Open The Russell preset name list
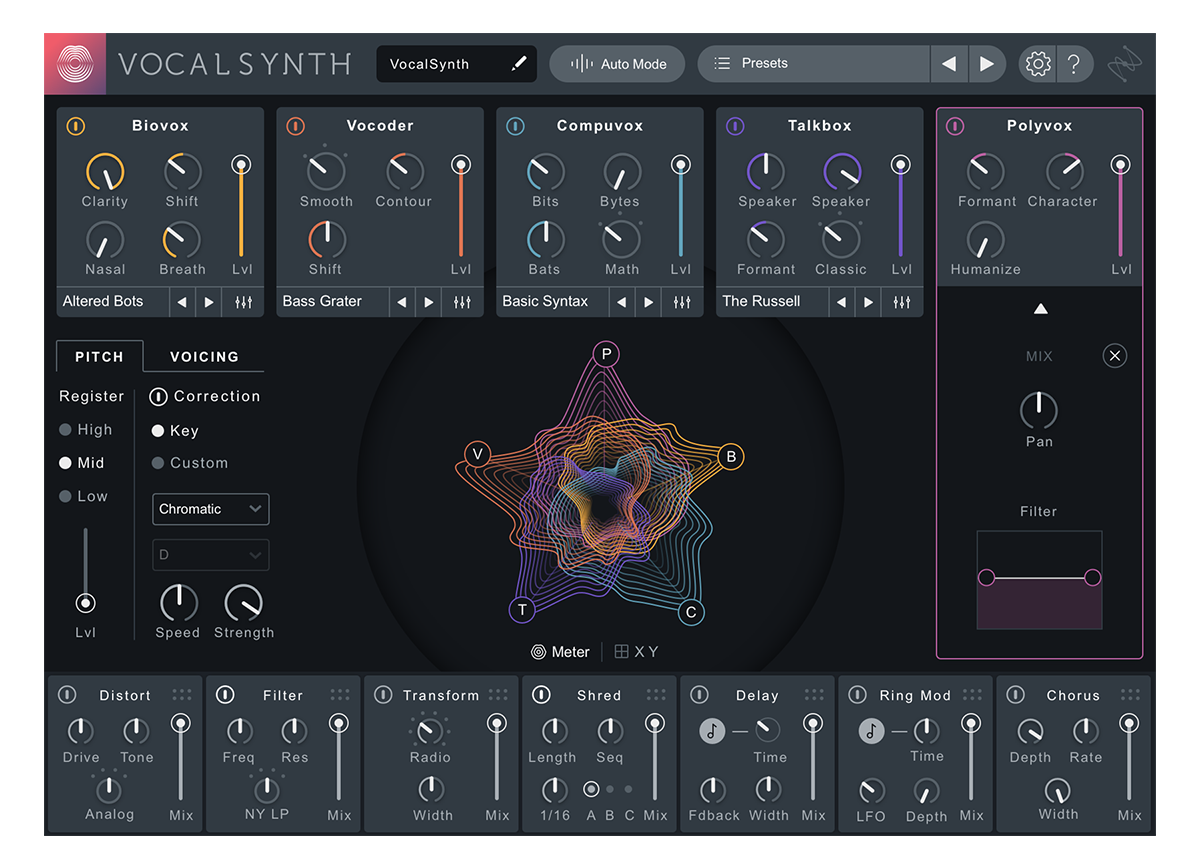This screenshot has height=867, width=1200. [773, 302]
